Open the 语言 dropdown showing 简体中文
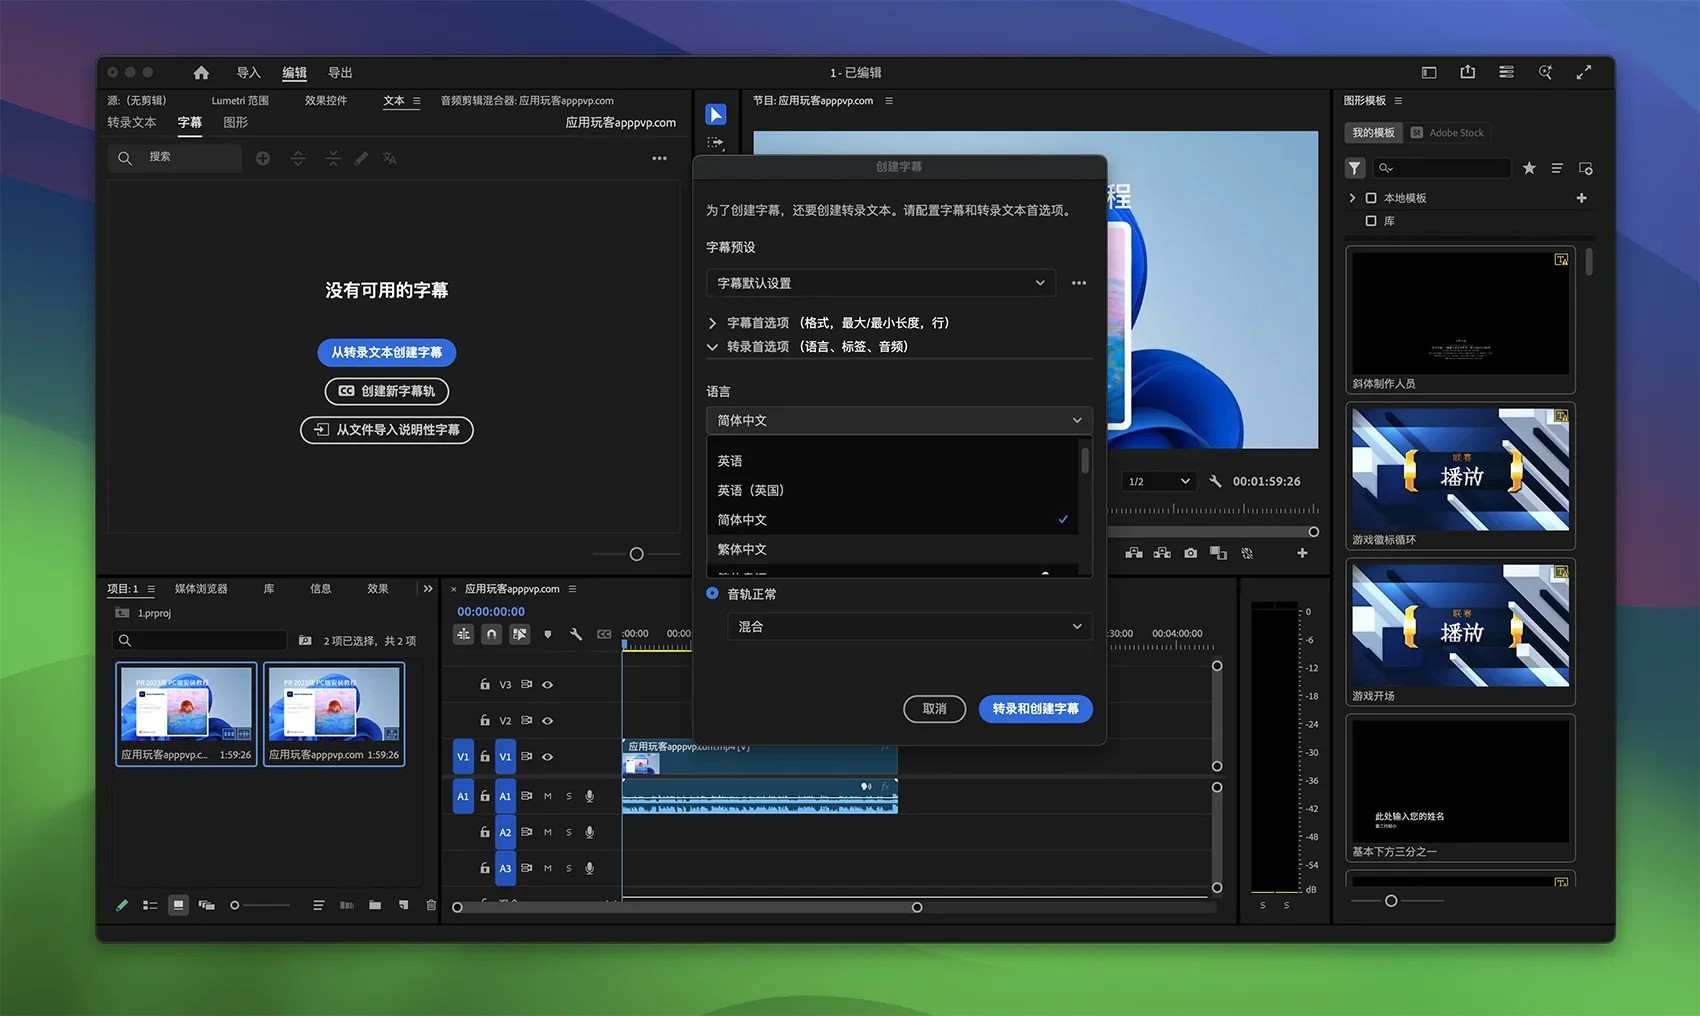The height and width of the screenshot is (1016, 1700). coord(899,420)
